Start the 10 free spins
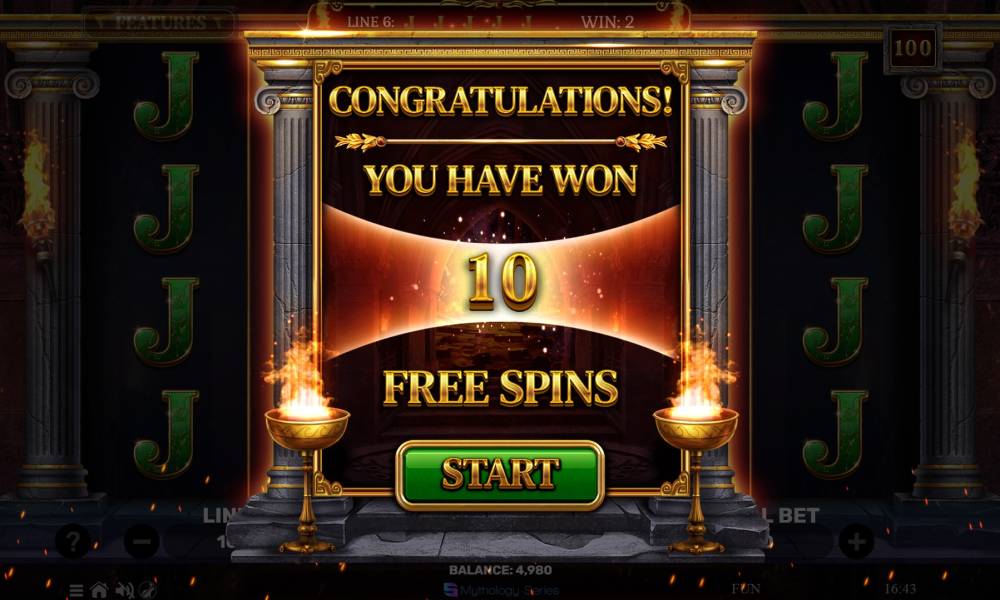The image size is (1000, 600). 499,476
